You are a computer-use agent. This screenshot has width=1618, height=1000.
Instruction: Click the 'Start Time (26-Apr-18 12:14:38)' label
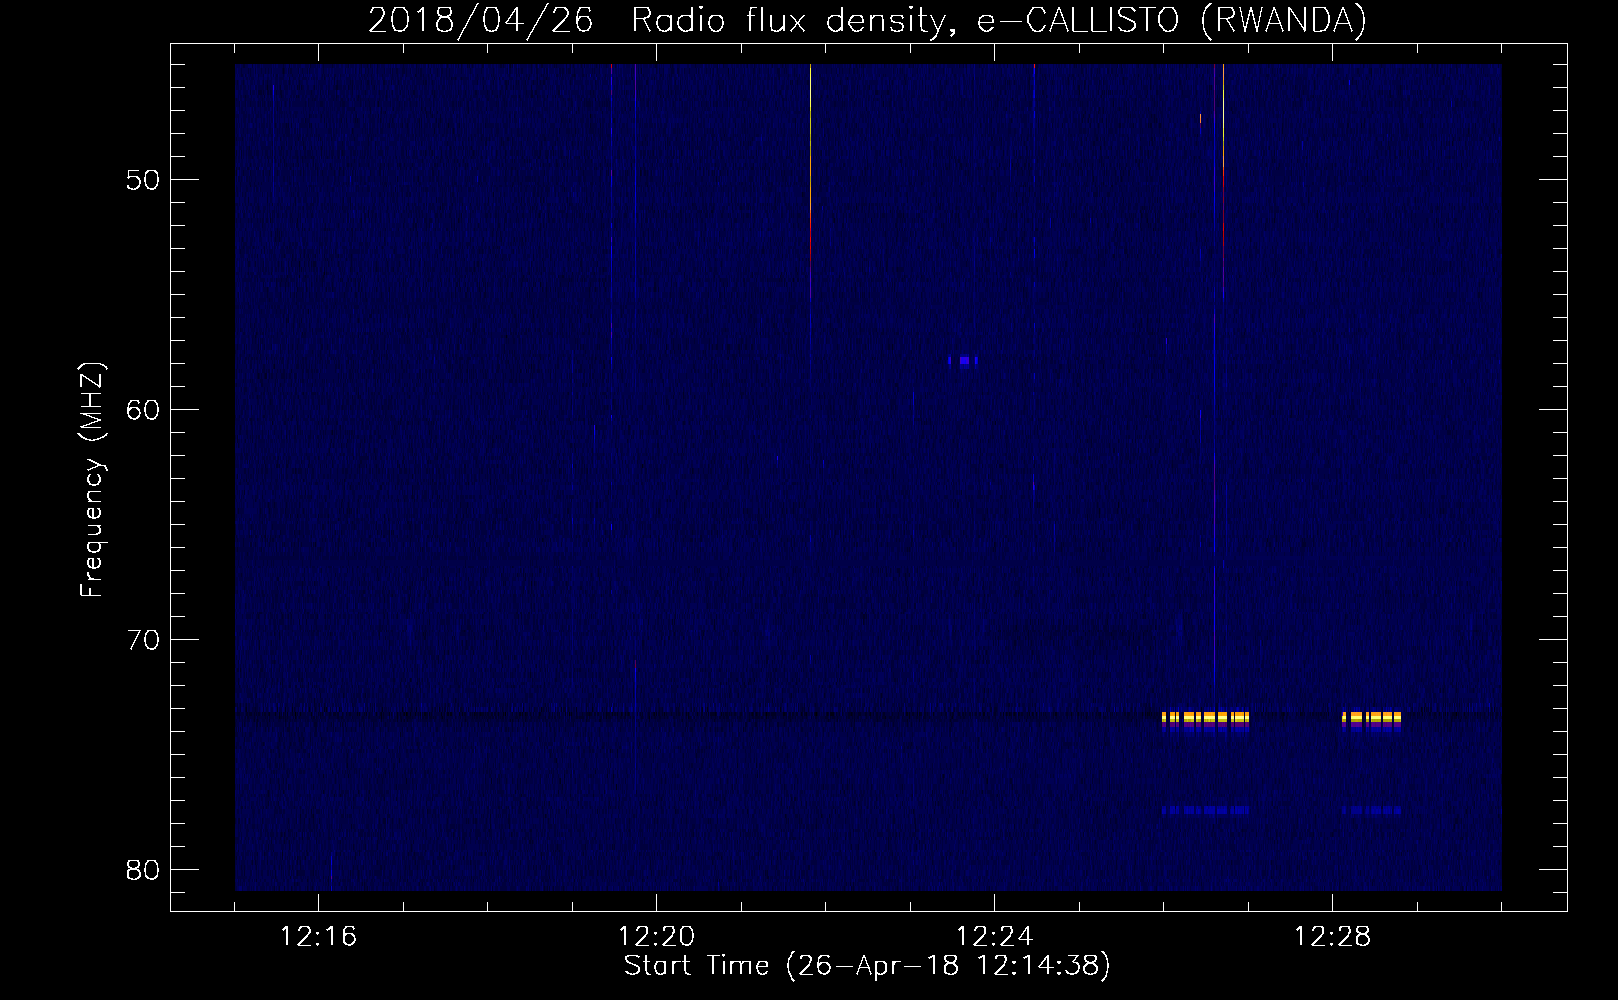(867, 966)
